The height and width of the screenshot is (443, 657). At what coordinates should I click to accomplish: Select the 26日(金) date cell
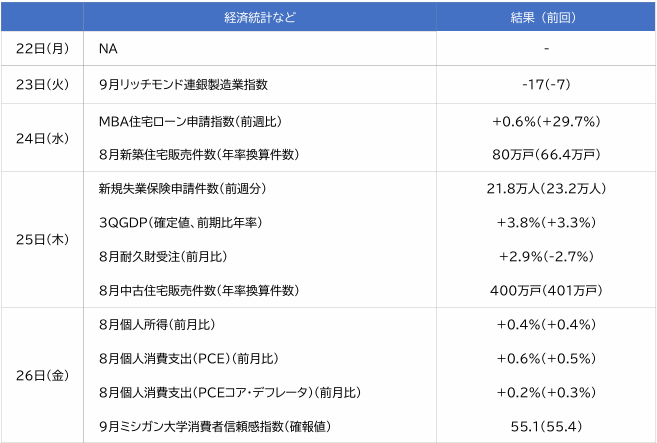pos(42,376)
